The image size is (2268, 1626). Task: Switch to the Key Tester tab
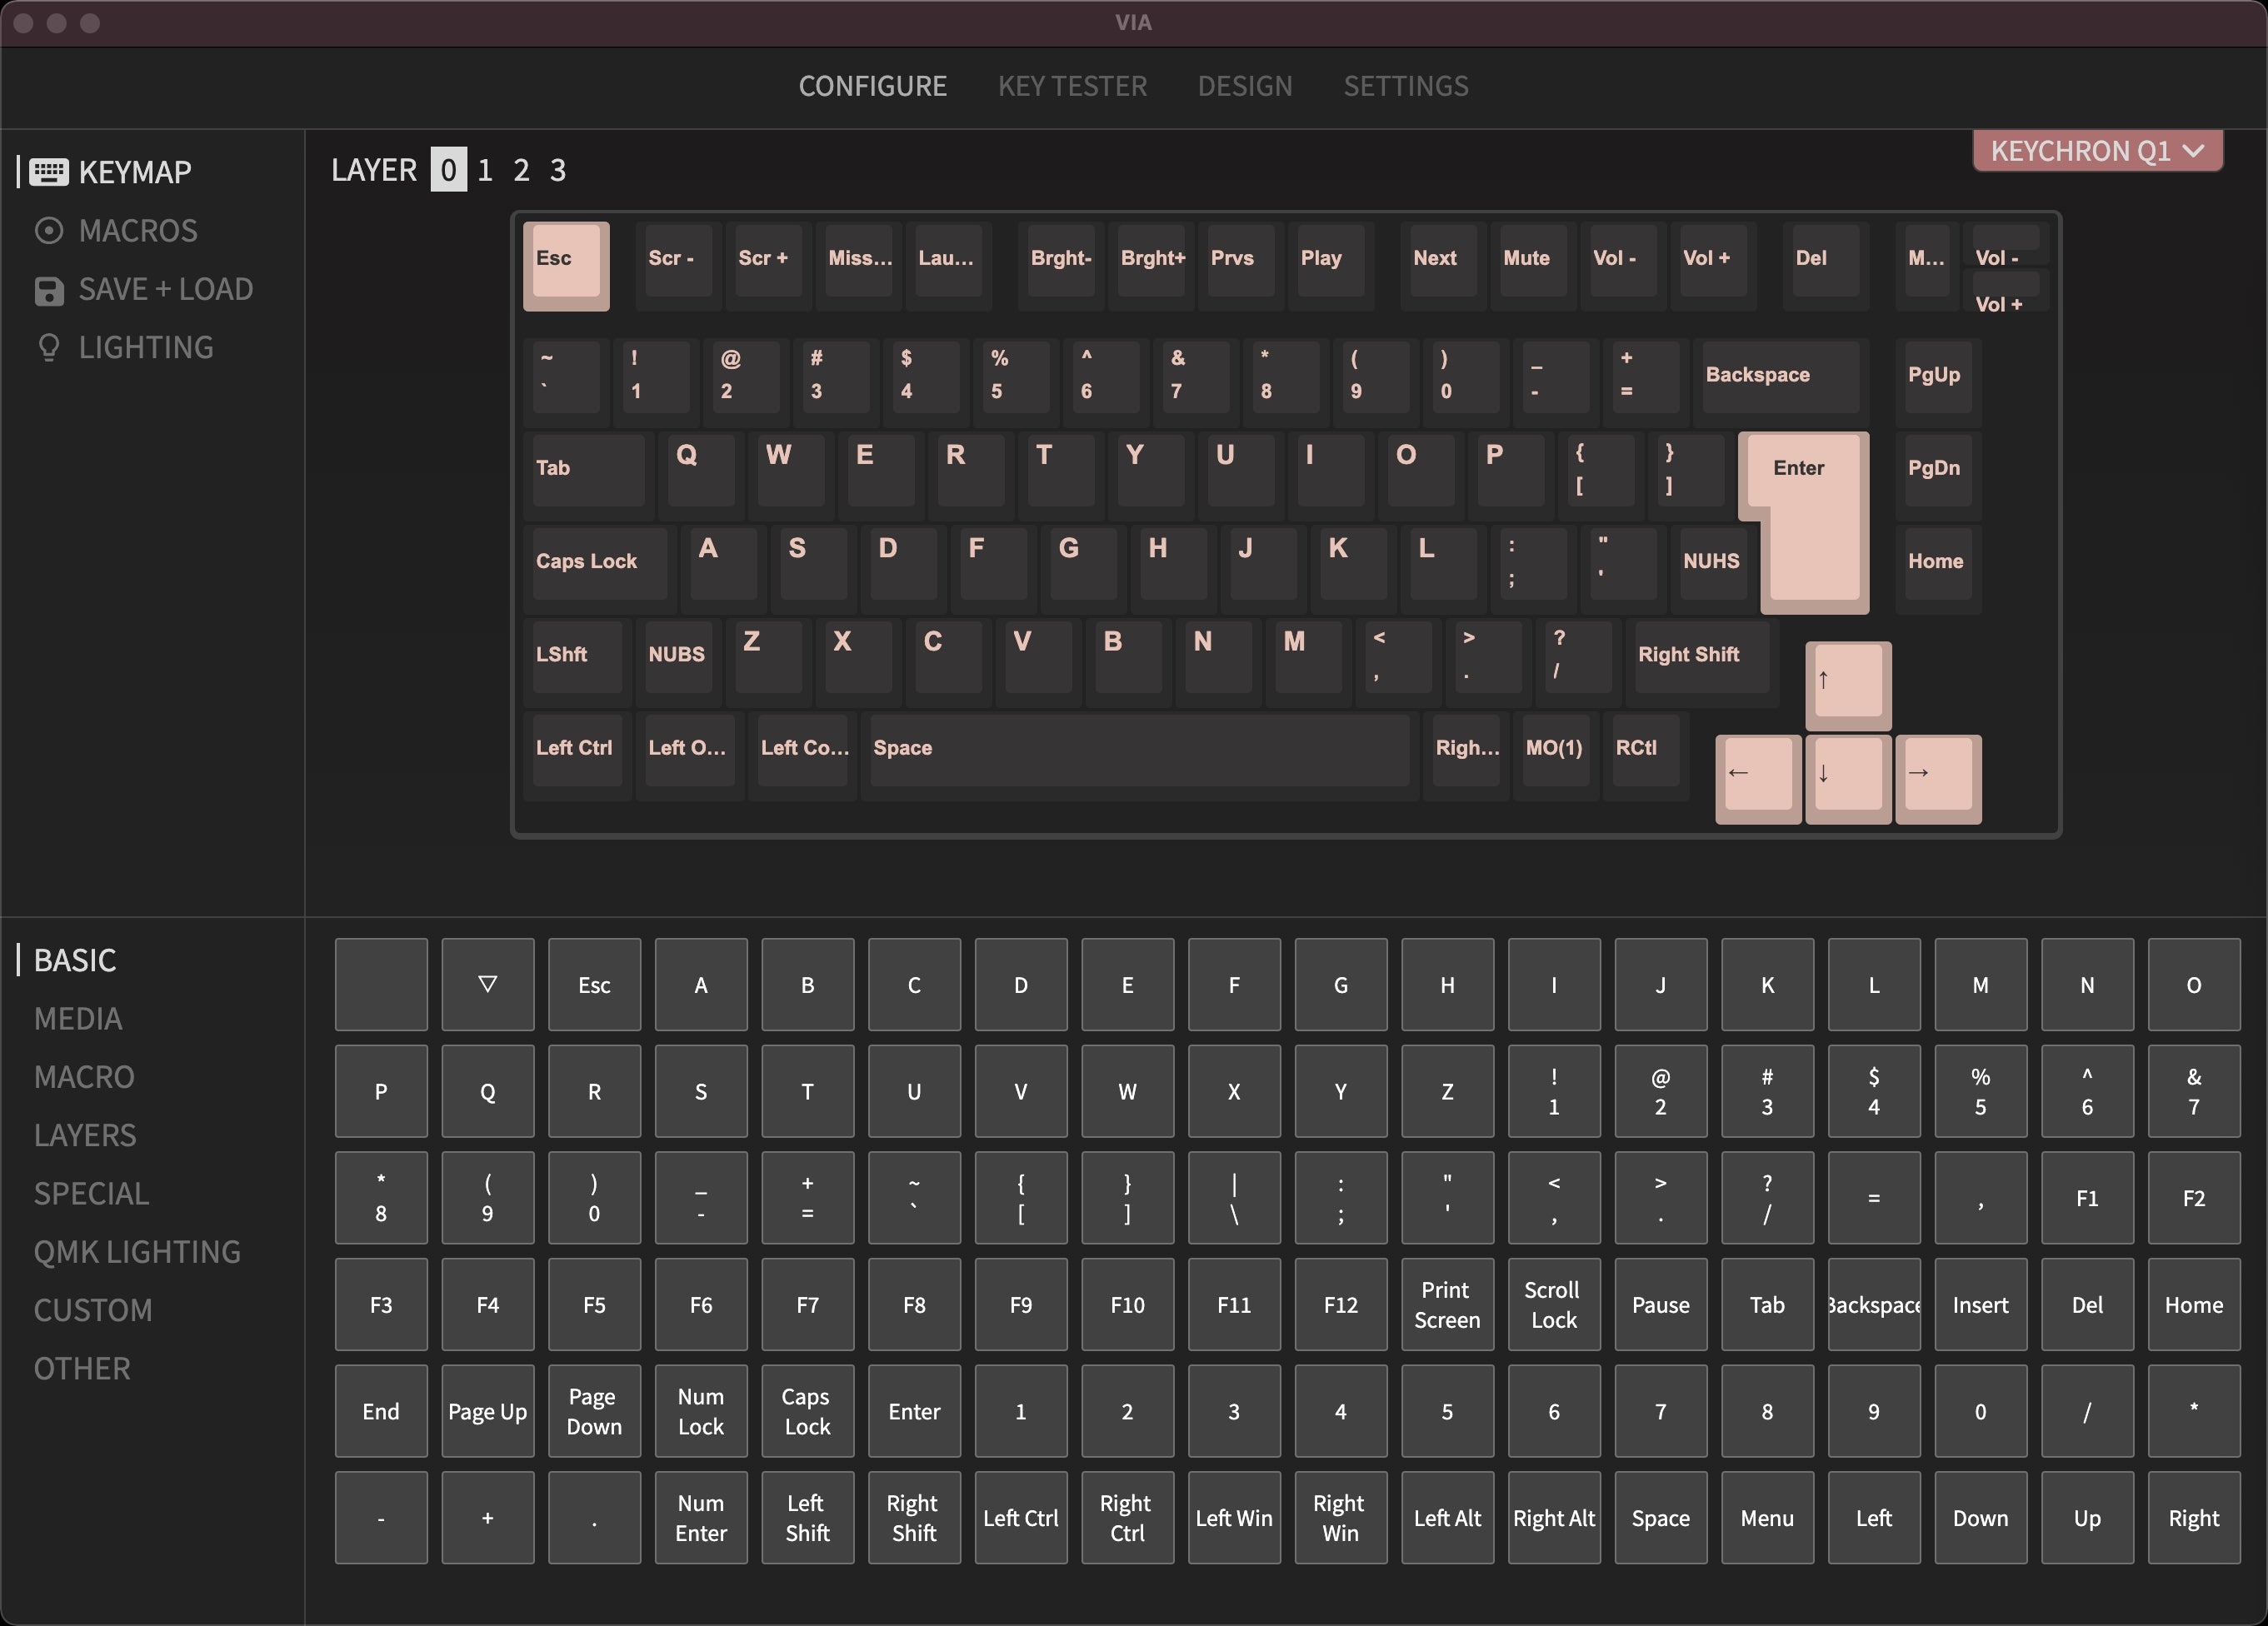[1072, 86]
